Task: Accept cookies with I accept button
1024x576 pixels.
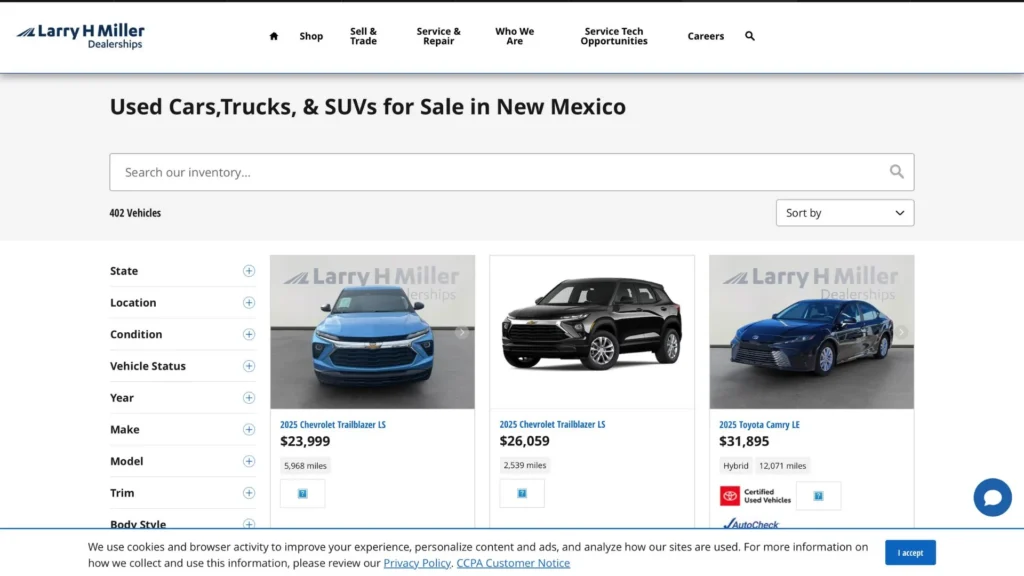Action: coord(910,552)
